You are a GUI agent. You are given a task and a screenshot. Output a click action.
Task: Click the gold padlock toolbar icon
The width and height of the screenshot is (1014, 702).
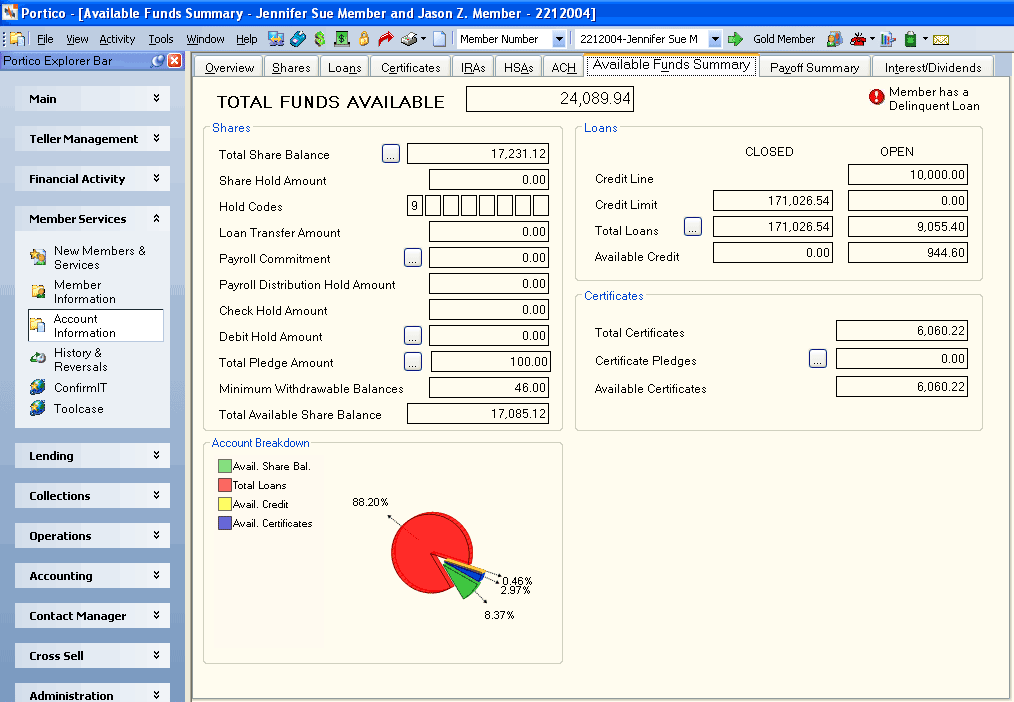point(364,39)
